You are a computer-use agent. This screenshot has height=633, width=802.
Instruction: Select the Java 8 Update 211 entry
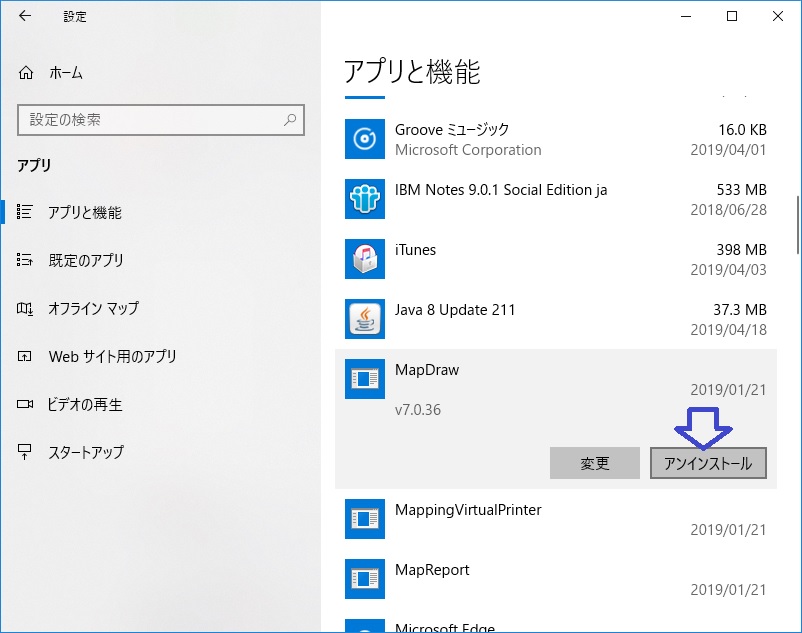455,310
